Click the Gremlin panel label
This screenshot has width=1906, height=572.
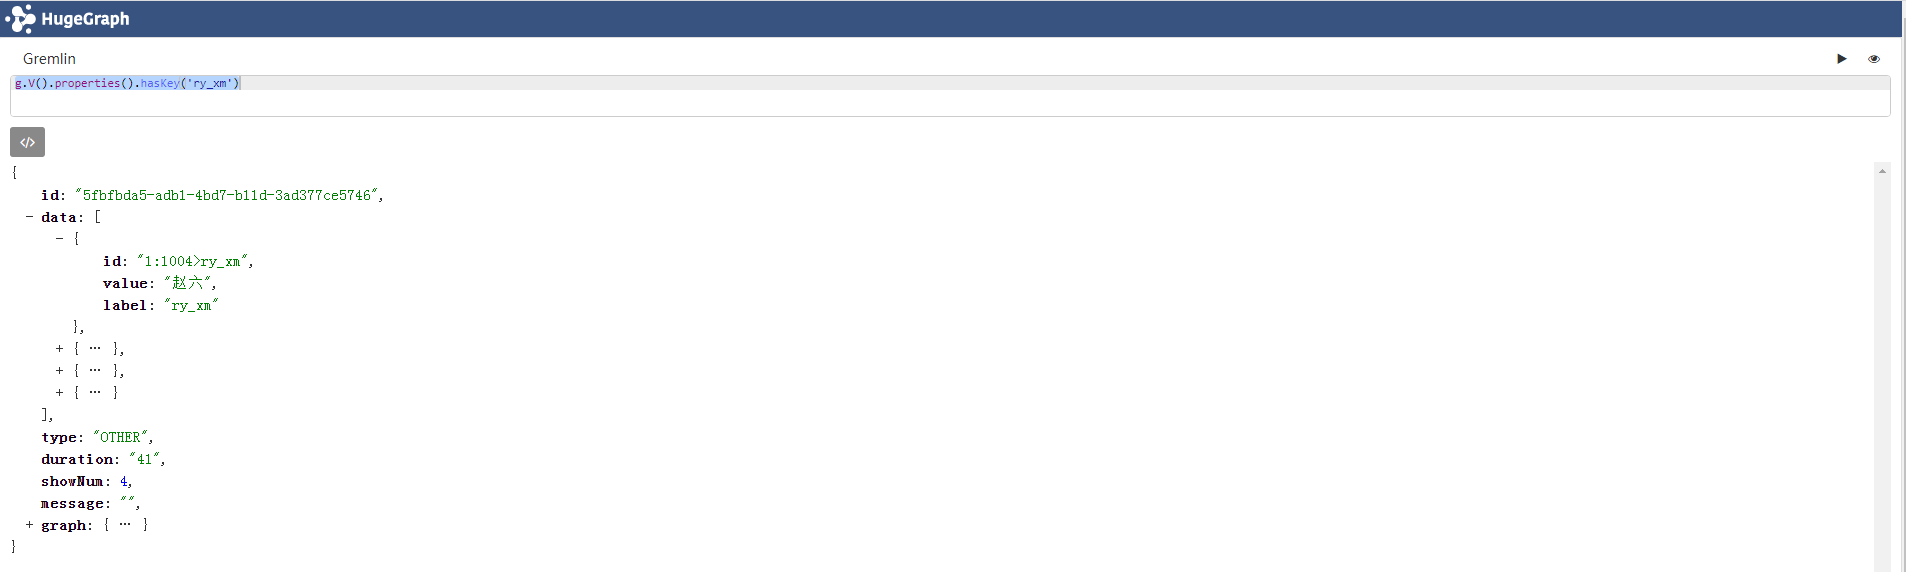[49, 59]
